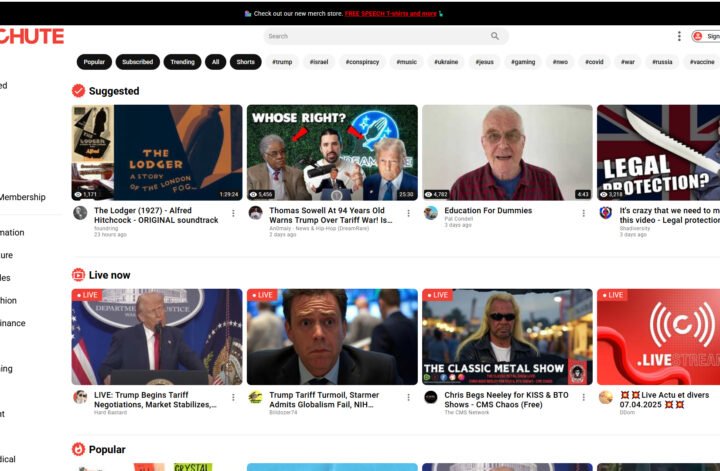Open the .LIVESTREAM red thumbnail
The image size is (720, 471).
[658, 336]
